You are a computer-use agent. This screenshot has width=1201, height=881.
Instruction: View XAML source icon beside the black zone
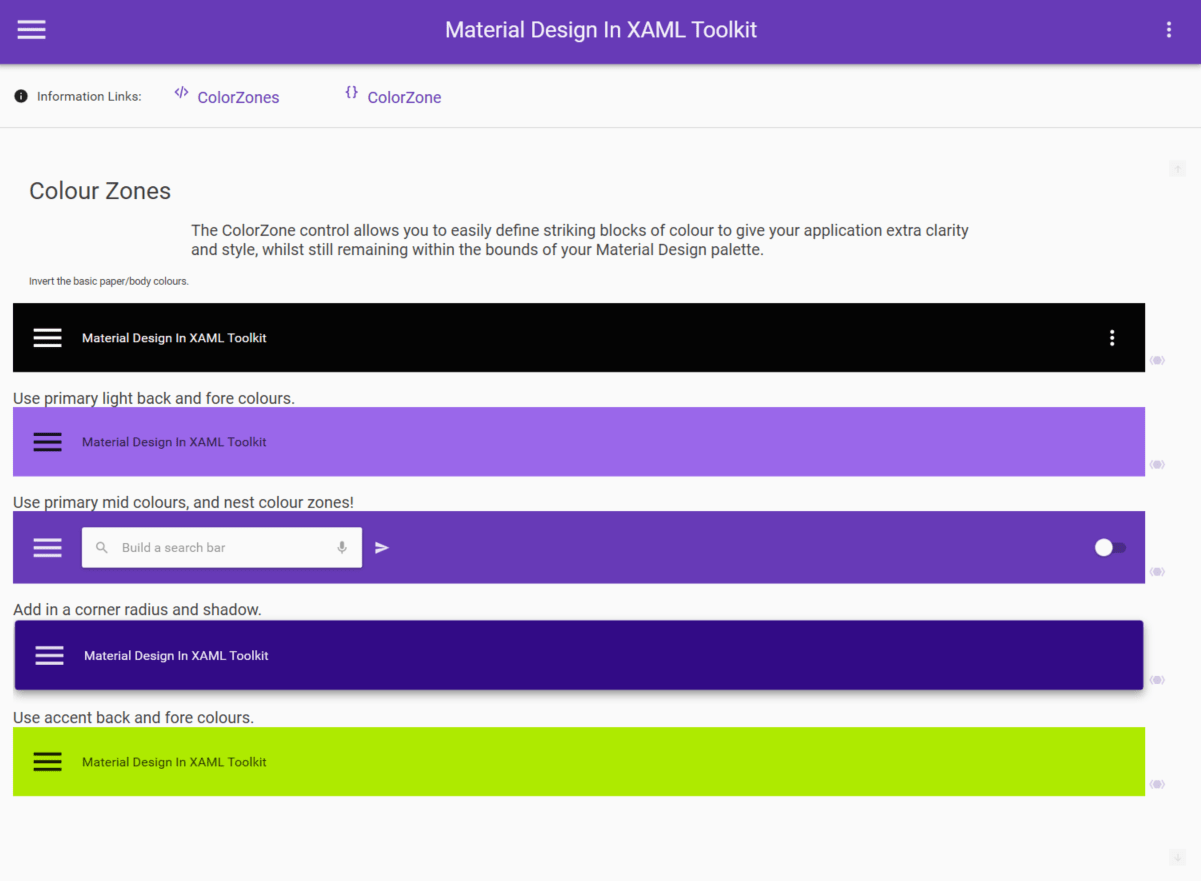[x=1157, y=360]
